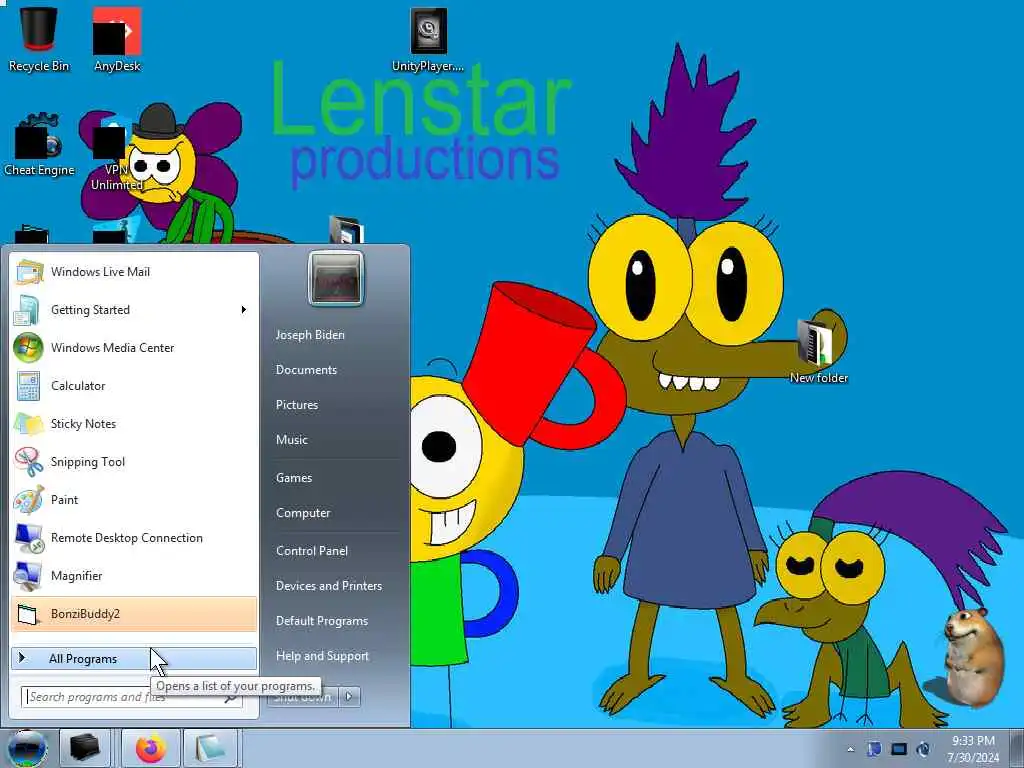The height and width of the screenshot is (768, 1024).
Task: Launch Firefox from the taskbar
Action: [x=150, y=748]
